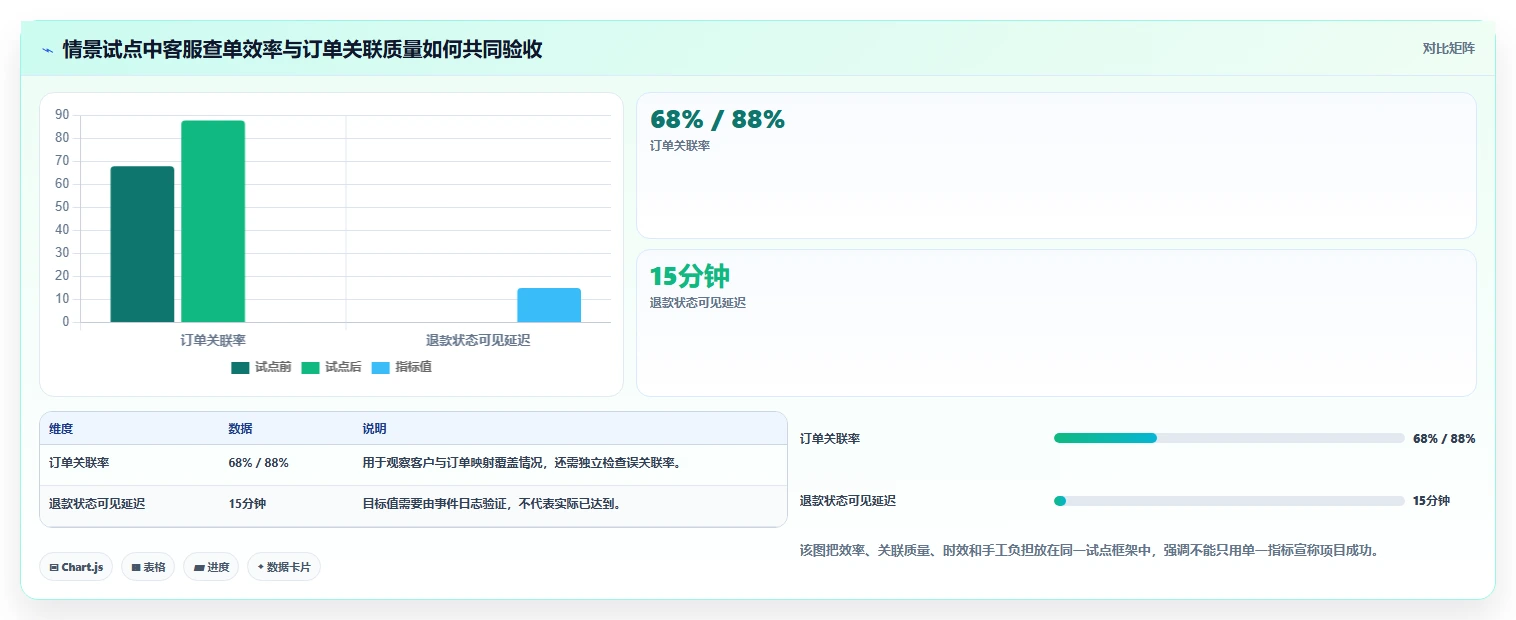Click the 订单关联率 x-axis label
Screen dimensions: 1516x620
click(x=213, y=340)
